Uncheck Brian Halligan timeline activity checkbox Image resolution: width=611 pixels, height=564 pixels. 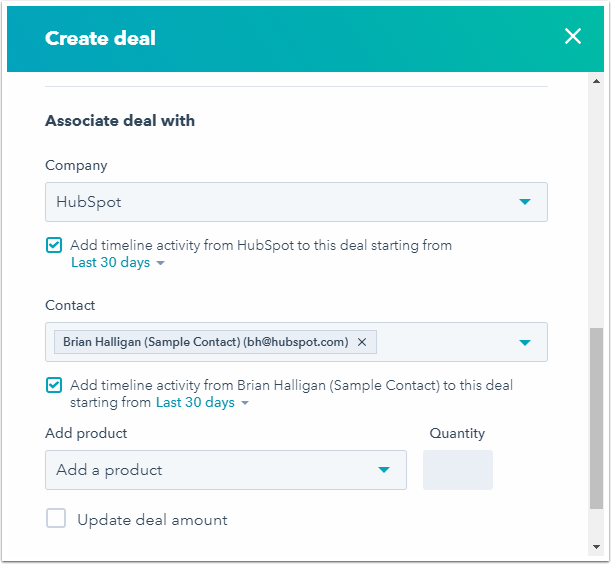point(54,385)
